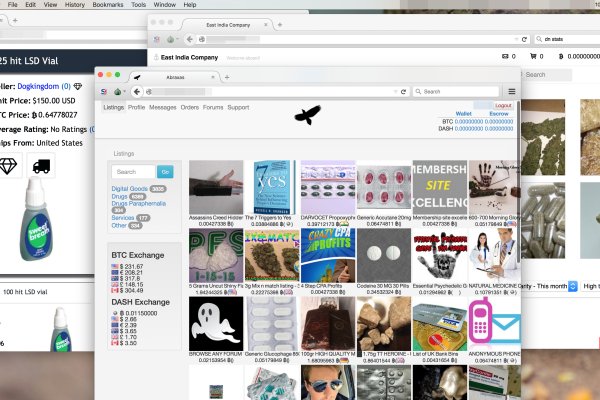The height and width of the screenshot is (400, 600).
Task: Click the East India Company site title
Action: [189, 57]
